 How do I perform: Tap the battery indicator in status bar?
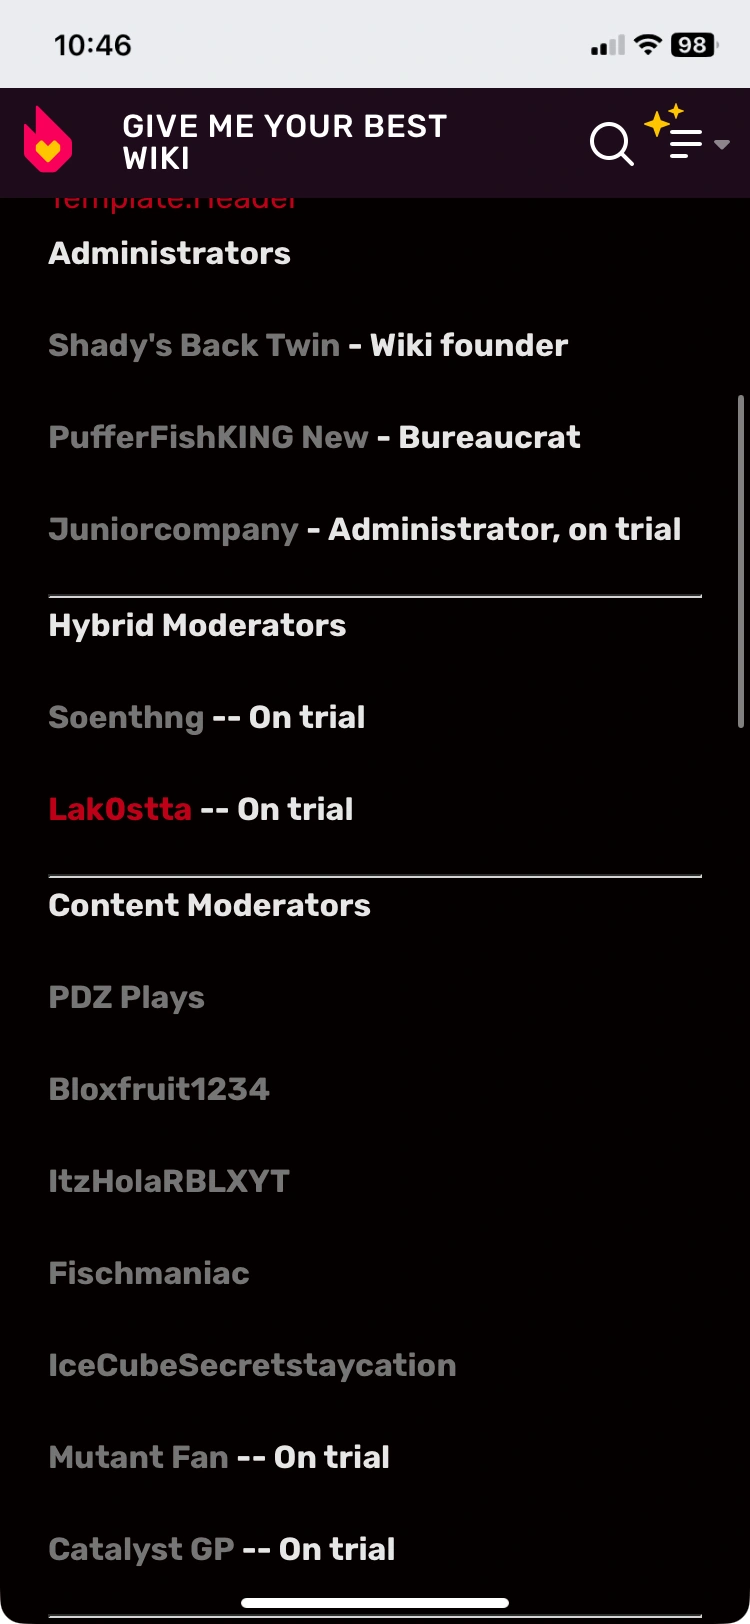tap(693, 45)
